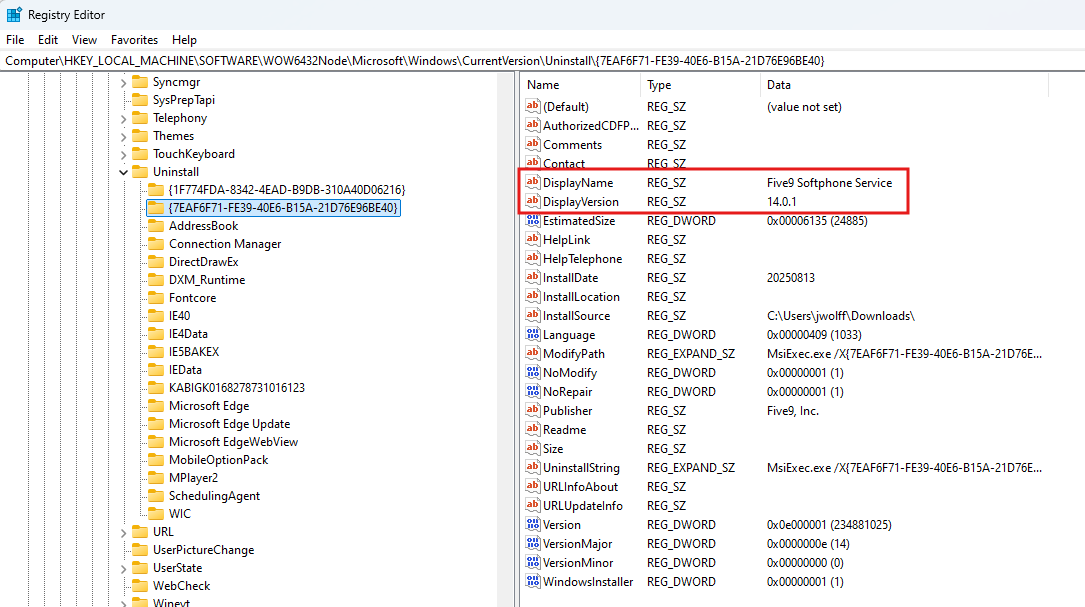This screenshot has width=1085, height=607.
Task: Expand the Telephony registry key
Action: point(123,118)
